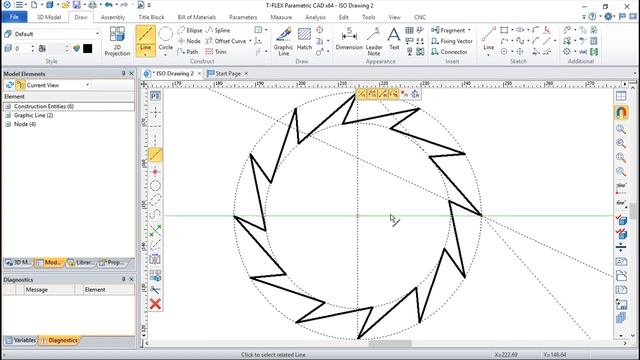Click the Trim tool
The image size is (640, 360).
(x=216, y=52)
